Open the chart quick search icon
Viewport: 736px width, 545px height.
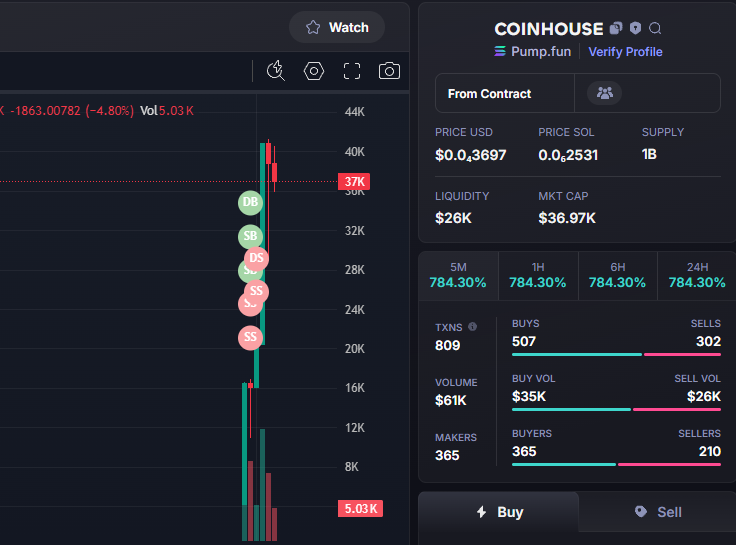pyautogui.click(x=276, y=71)
